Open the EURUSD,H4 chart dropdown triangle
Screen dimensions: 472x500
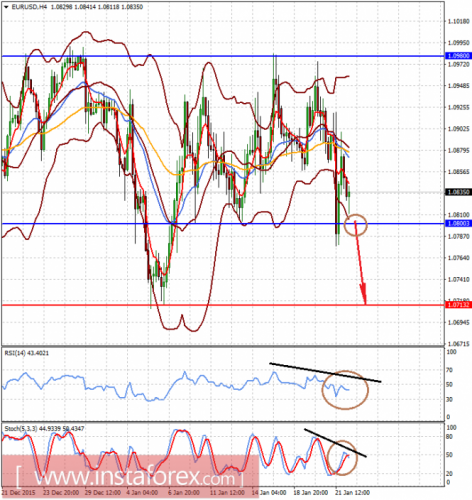[x=6, y=7]
